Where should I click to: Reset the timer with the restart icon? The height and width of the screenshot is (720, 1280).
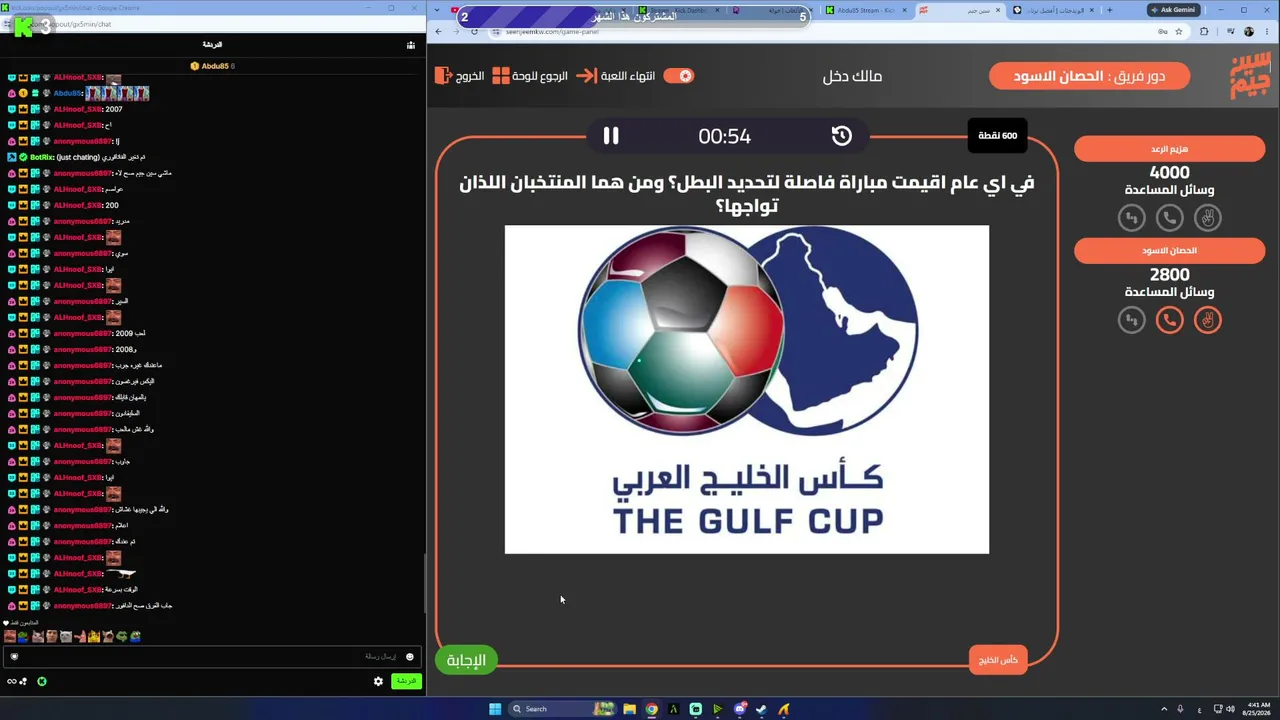[842, 136]
